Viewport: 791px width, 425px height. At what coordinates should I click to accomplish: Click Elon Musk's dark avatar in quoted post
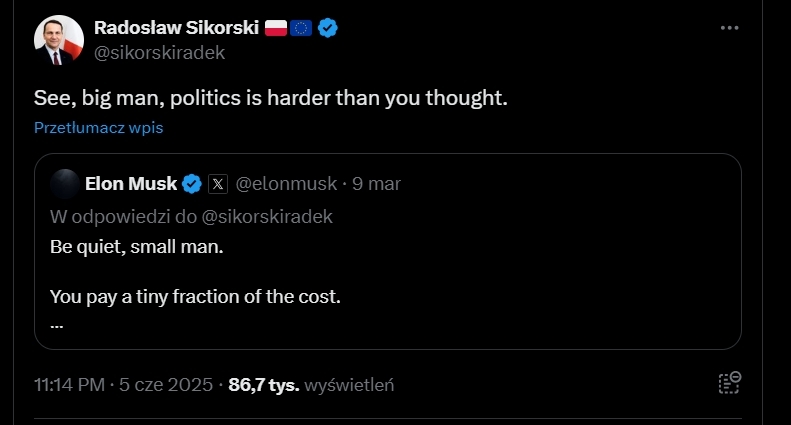(x=65, y=184)
